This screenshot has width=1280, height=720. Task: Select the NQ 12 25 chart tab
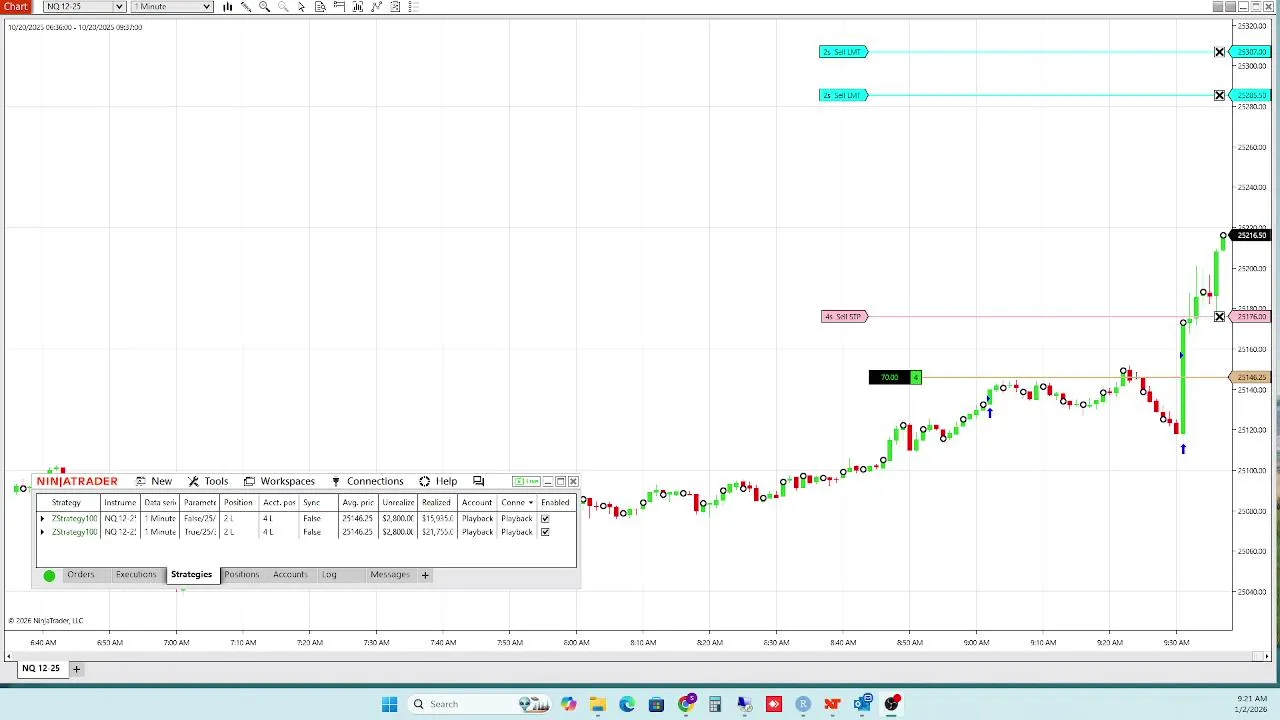[x=41, y=668]
